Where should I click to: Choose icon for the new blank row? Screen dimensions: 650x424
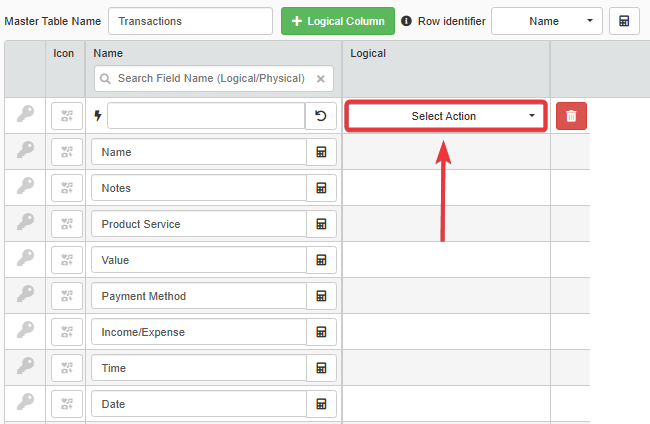click(67, 116)
